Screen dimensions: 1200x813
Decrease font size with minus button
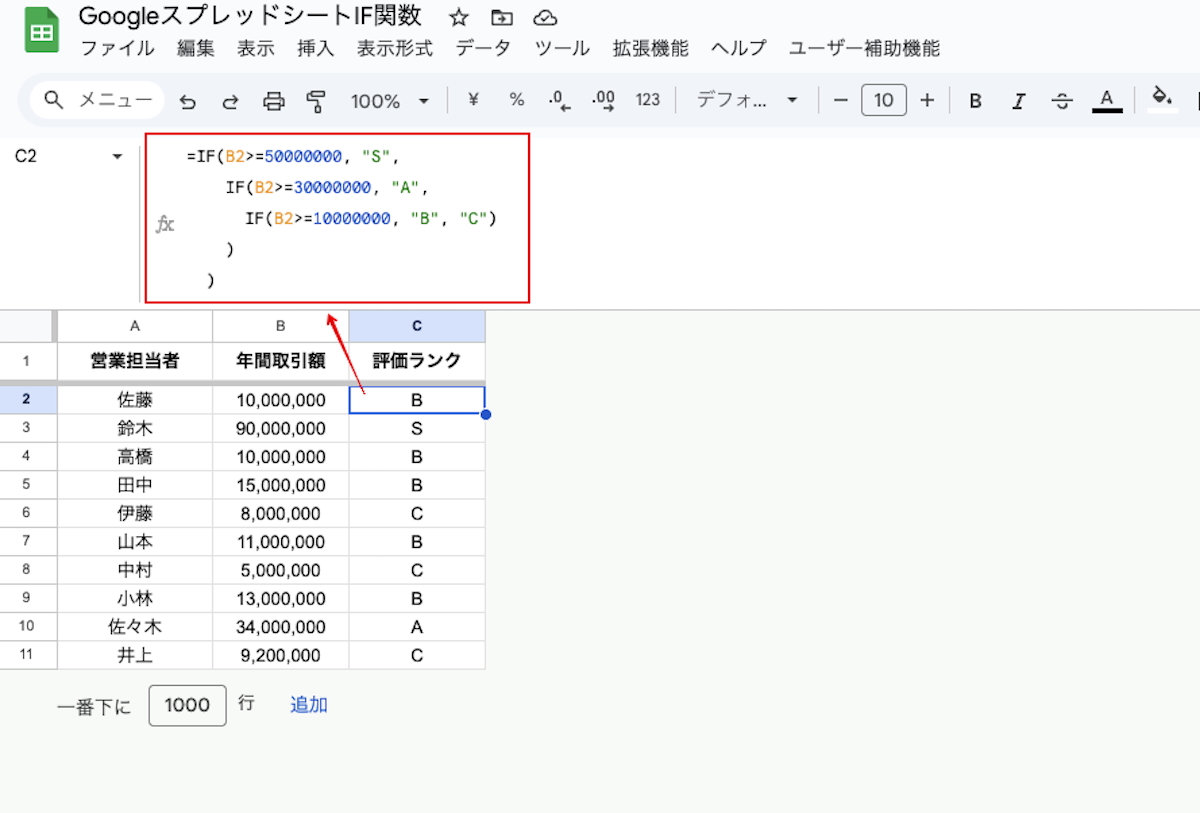click(x=841, y=100)
